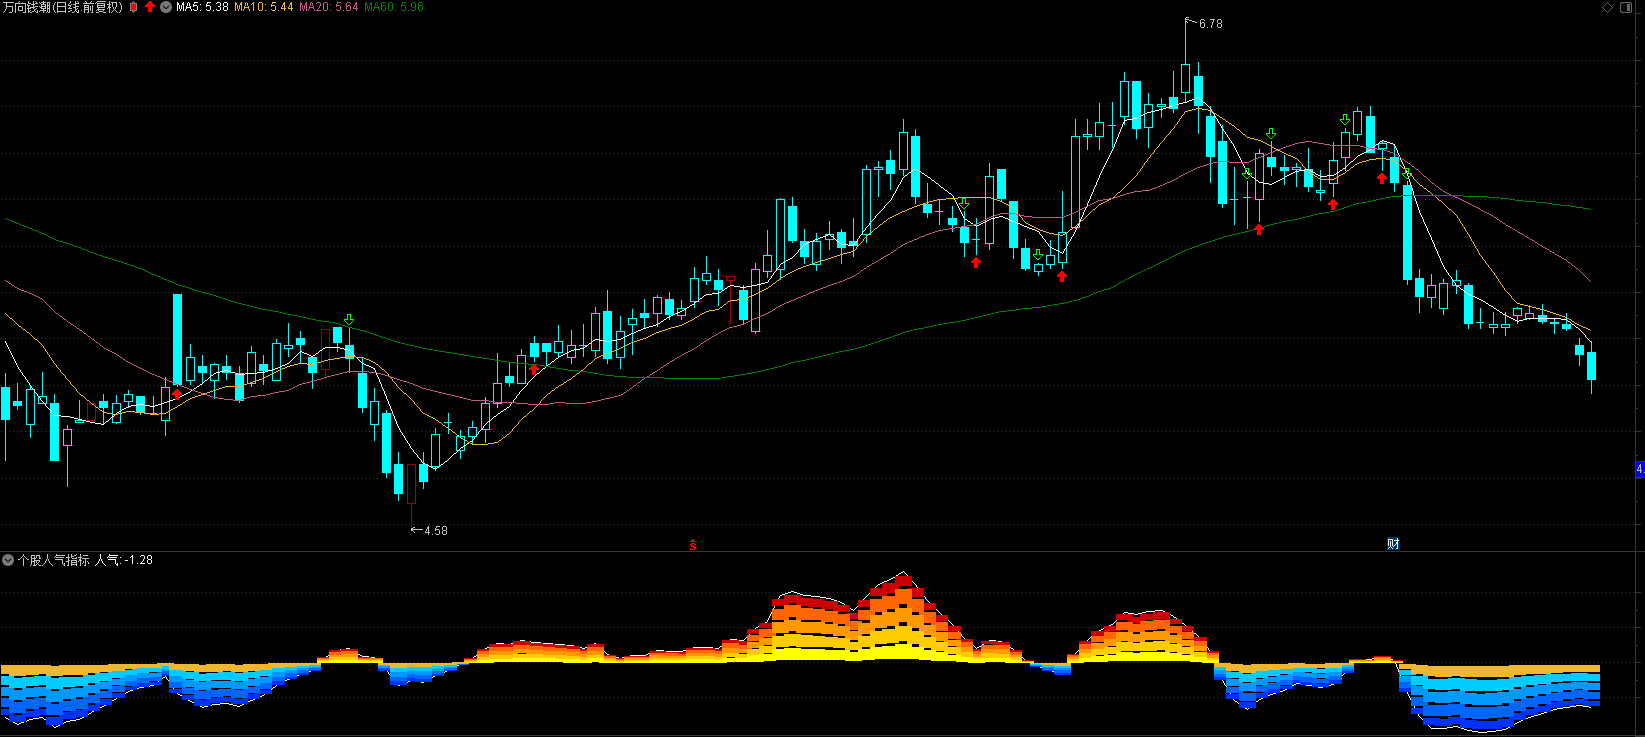The image size is (1645, 737).
Task: Click the 人气: -1.28 value label
Action: 124,560
